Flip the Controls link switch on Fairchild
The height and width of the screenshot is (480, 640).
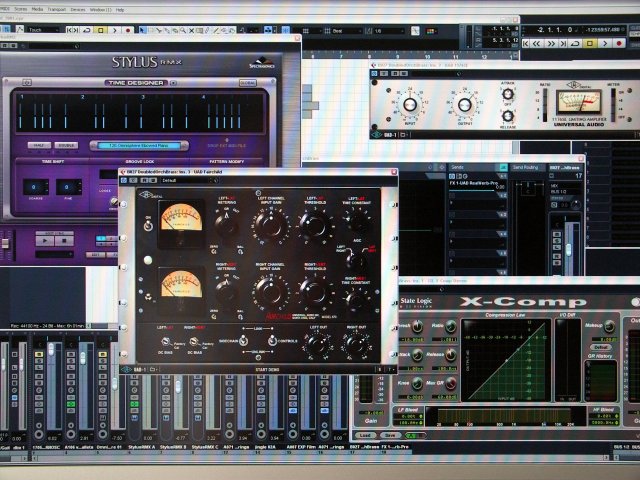tap(272, 340)
